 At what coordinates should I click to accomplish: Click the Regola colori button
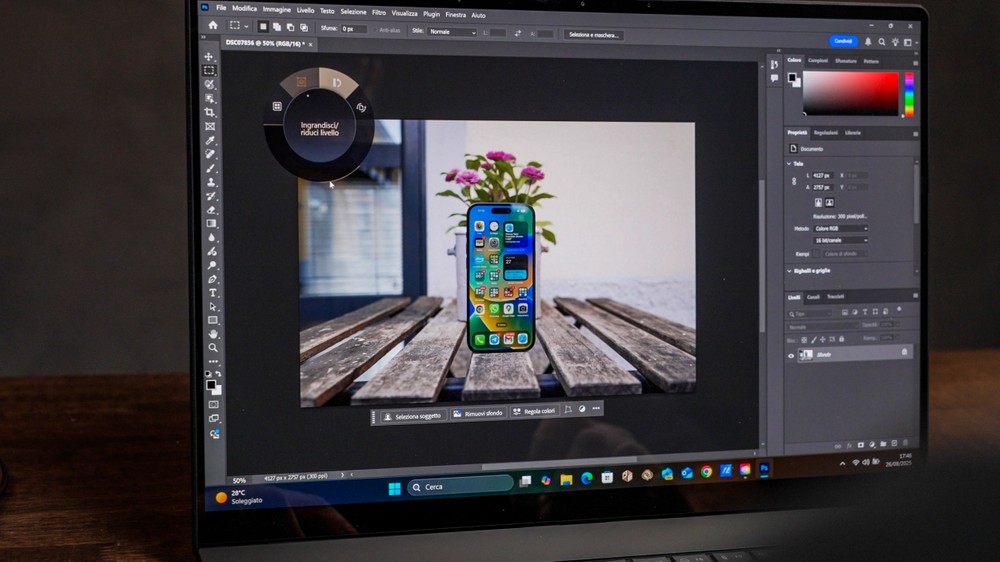[x=534, y=411]
